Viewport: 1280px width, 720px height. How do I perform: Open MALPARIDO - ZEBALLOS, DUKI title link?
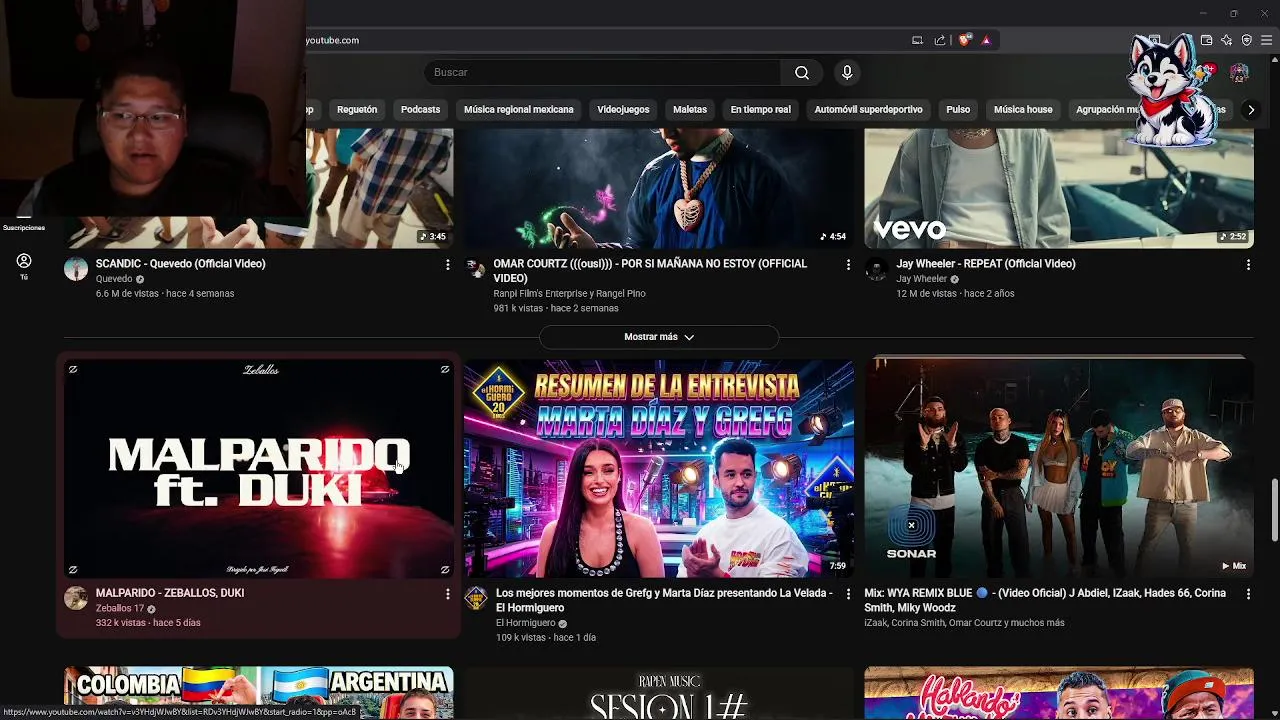[170, 593]
